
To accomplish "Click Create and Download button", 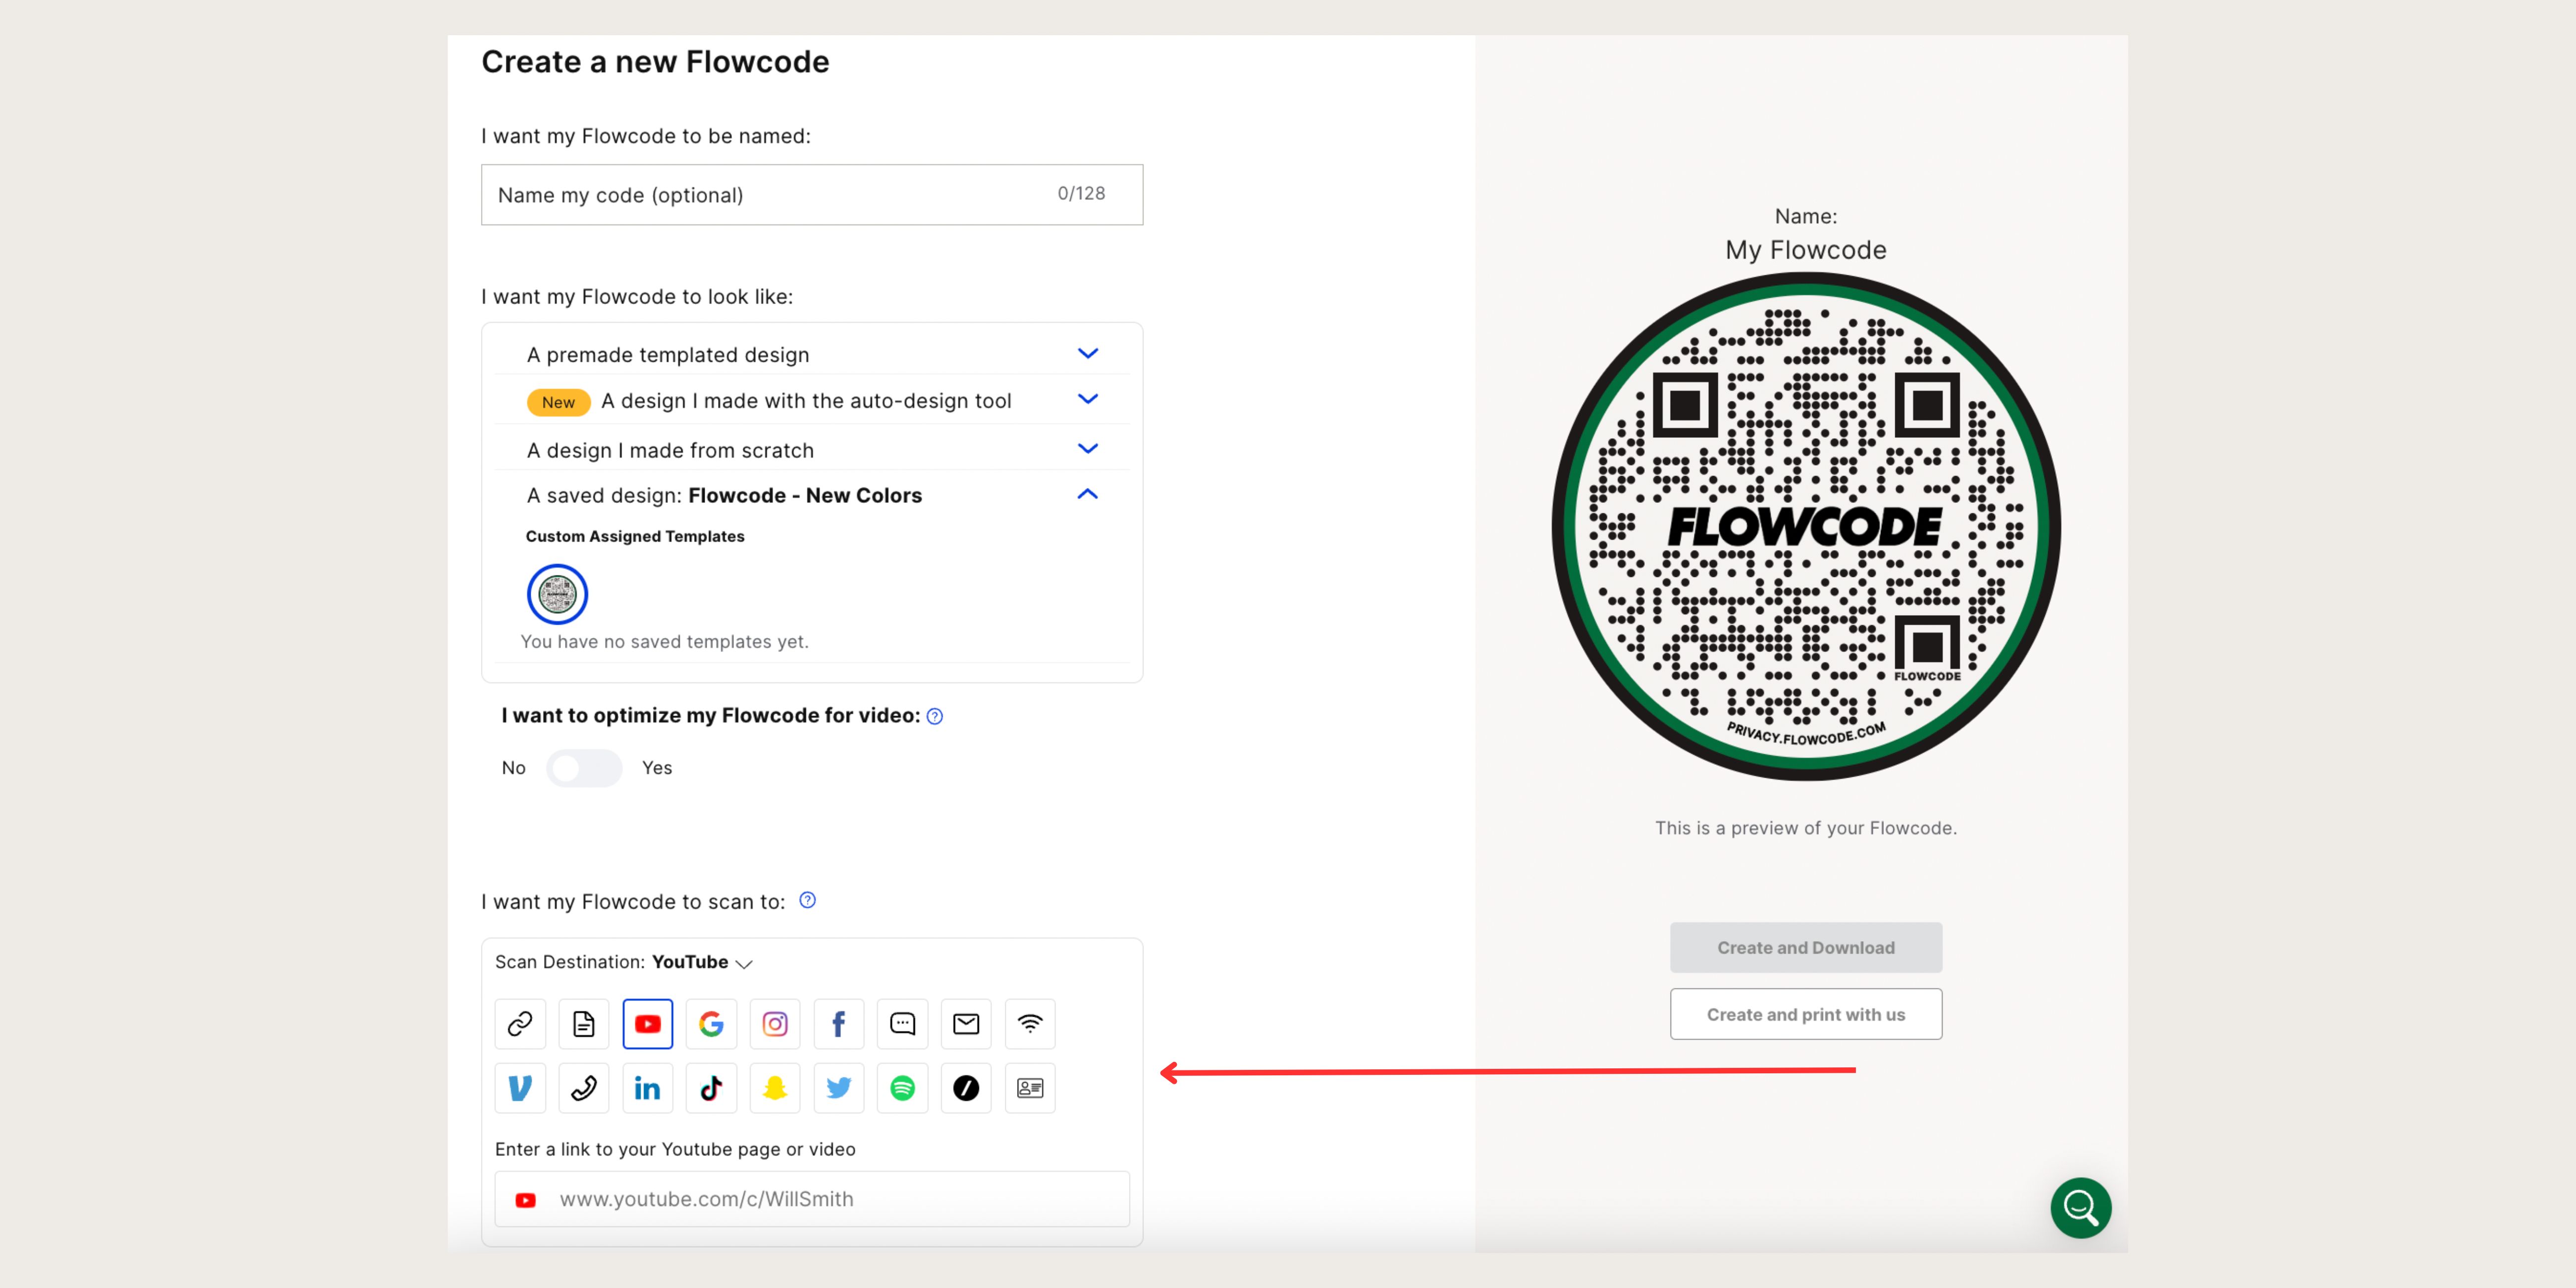I will click(1806, 947).
